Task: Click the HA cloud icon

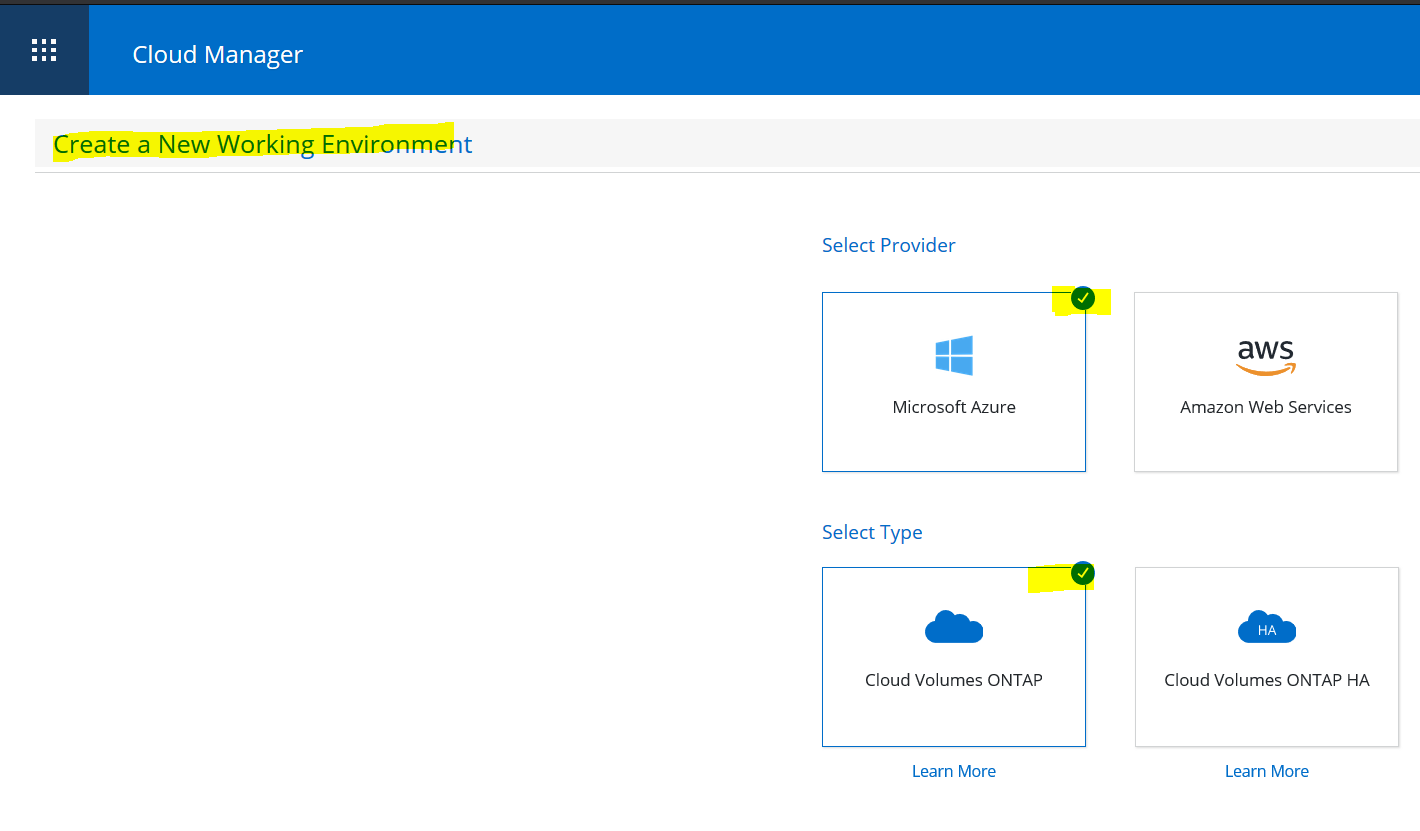Action: [x=1267, y=627]
